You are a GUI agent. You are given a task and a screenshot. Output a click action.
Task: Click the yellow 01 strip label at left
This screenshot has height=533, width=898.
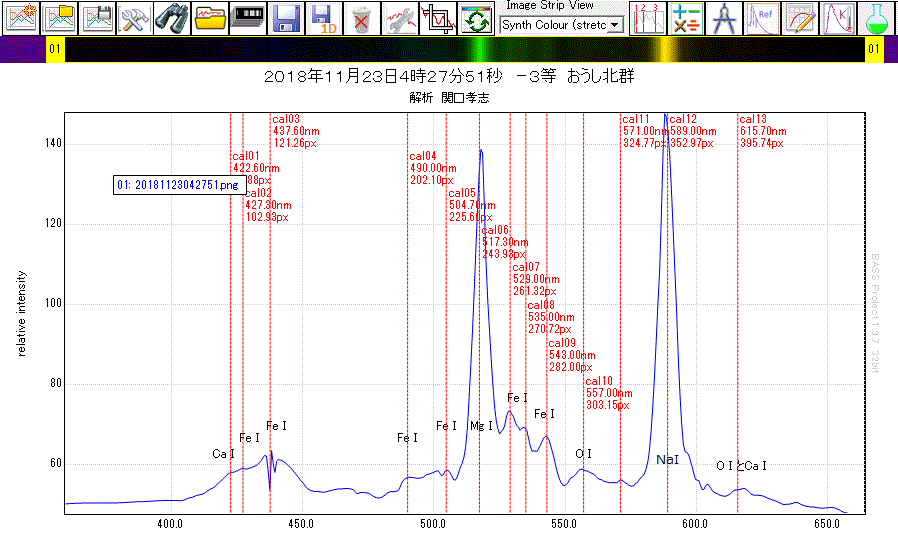point(56,49)
